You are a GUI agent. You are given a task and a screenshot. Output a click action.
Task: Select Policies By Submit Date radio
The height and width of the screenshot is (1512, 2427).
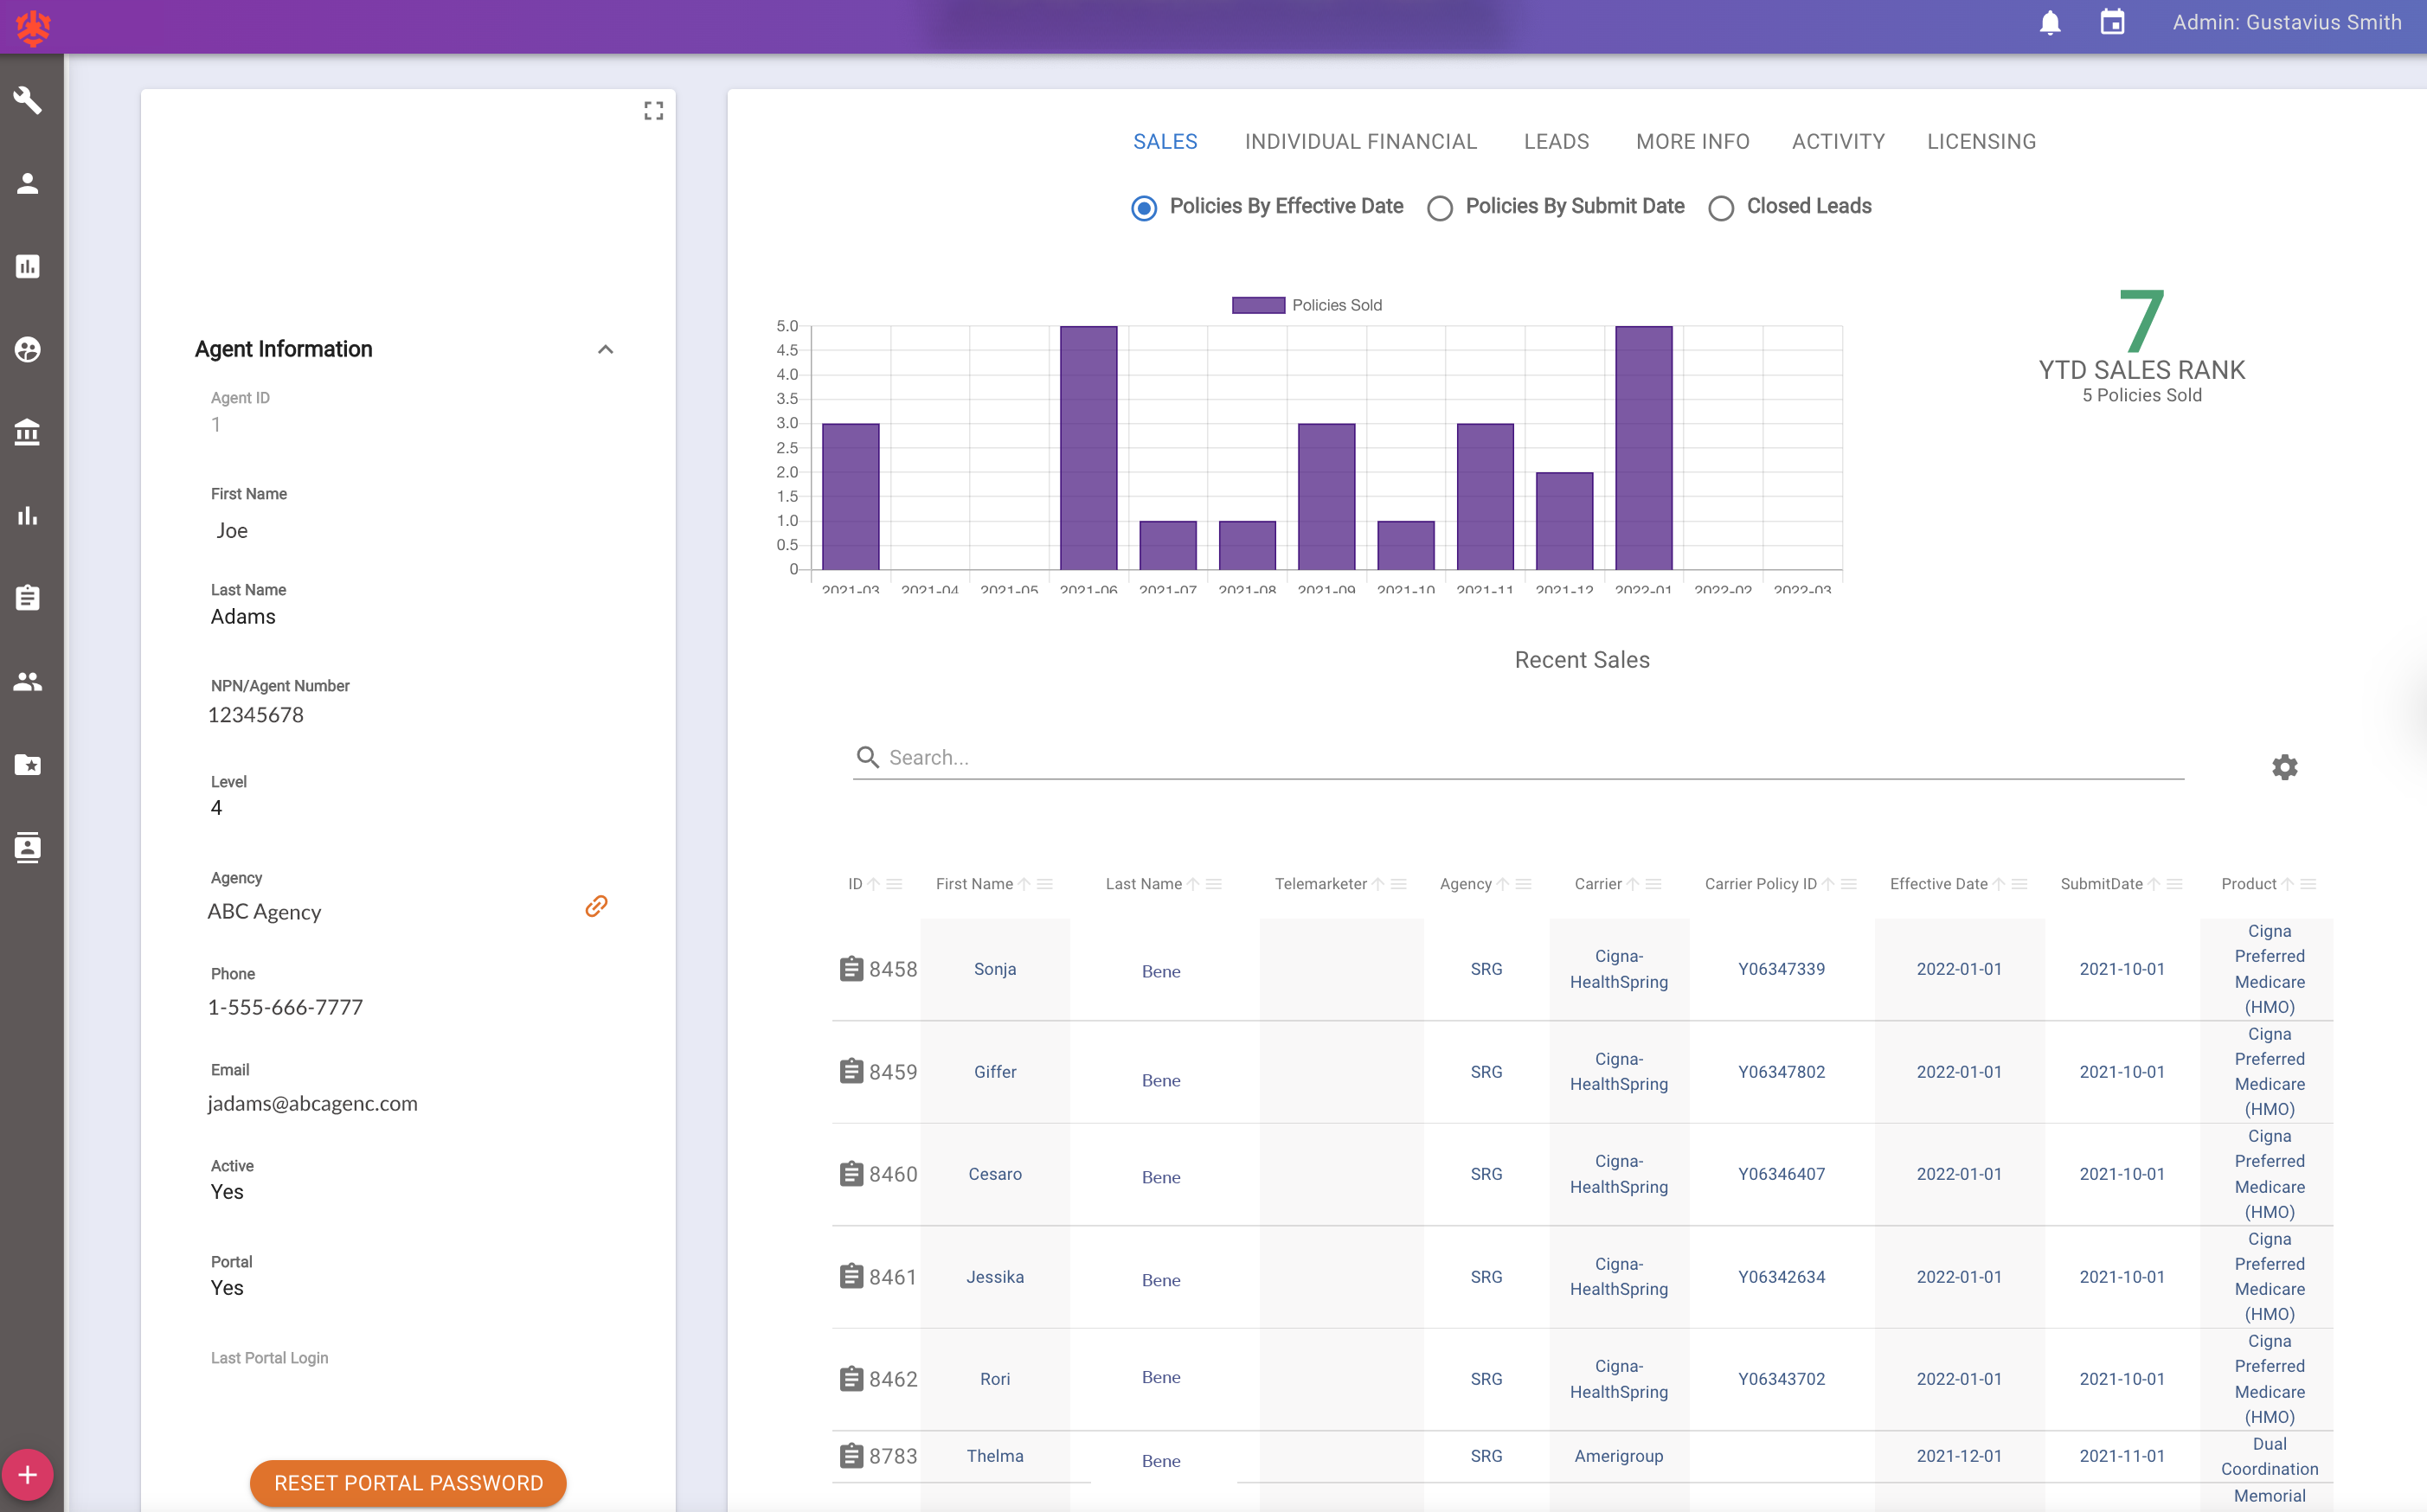(1440, 208)
